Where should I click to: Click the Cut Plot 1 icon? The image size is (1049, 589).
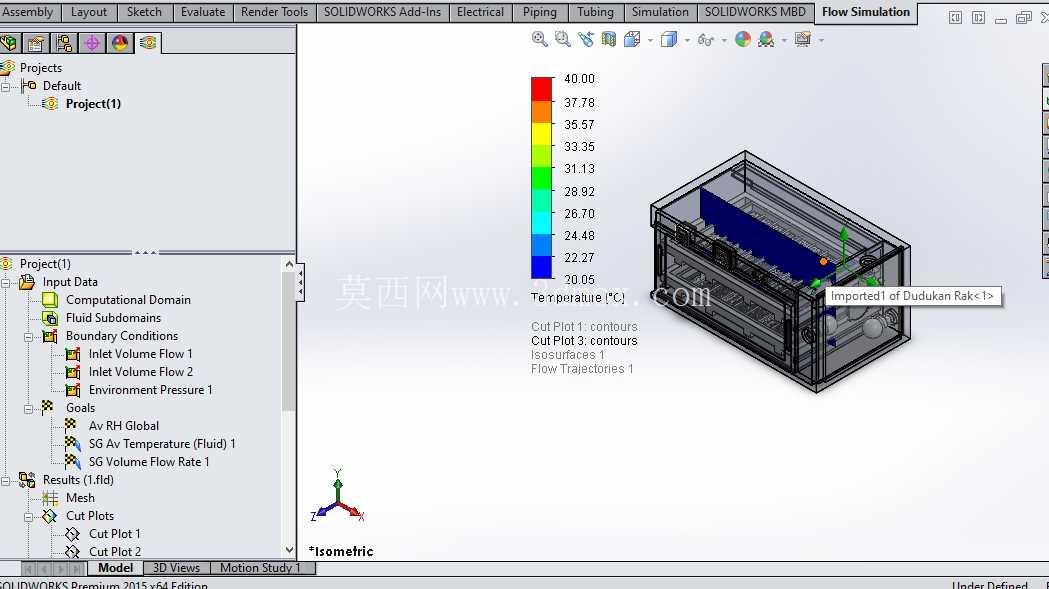[73, 534]
